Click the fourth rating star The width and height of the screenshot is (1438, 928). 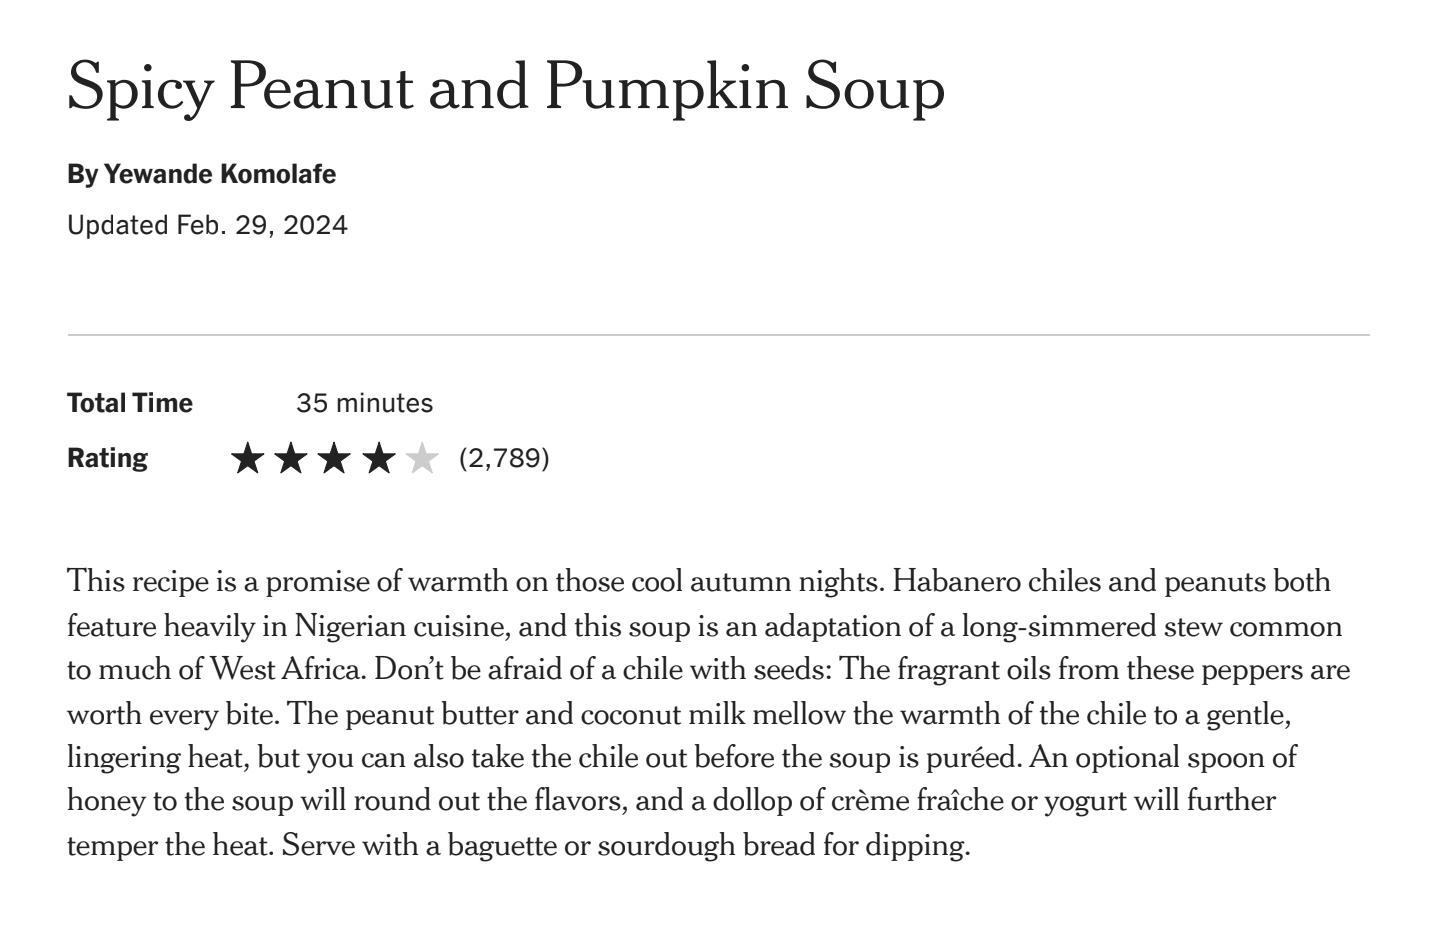(x=378, y=459)
